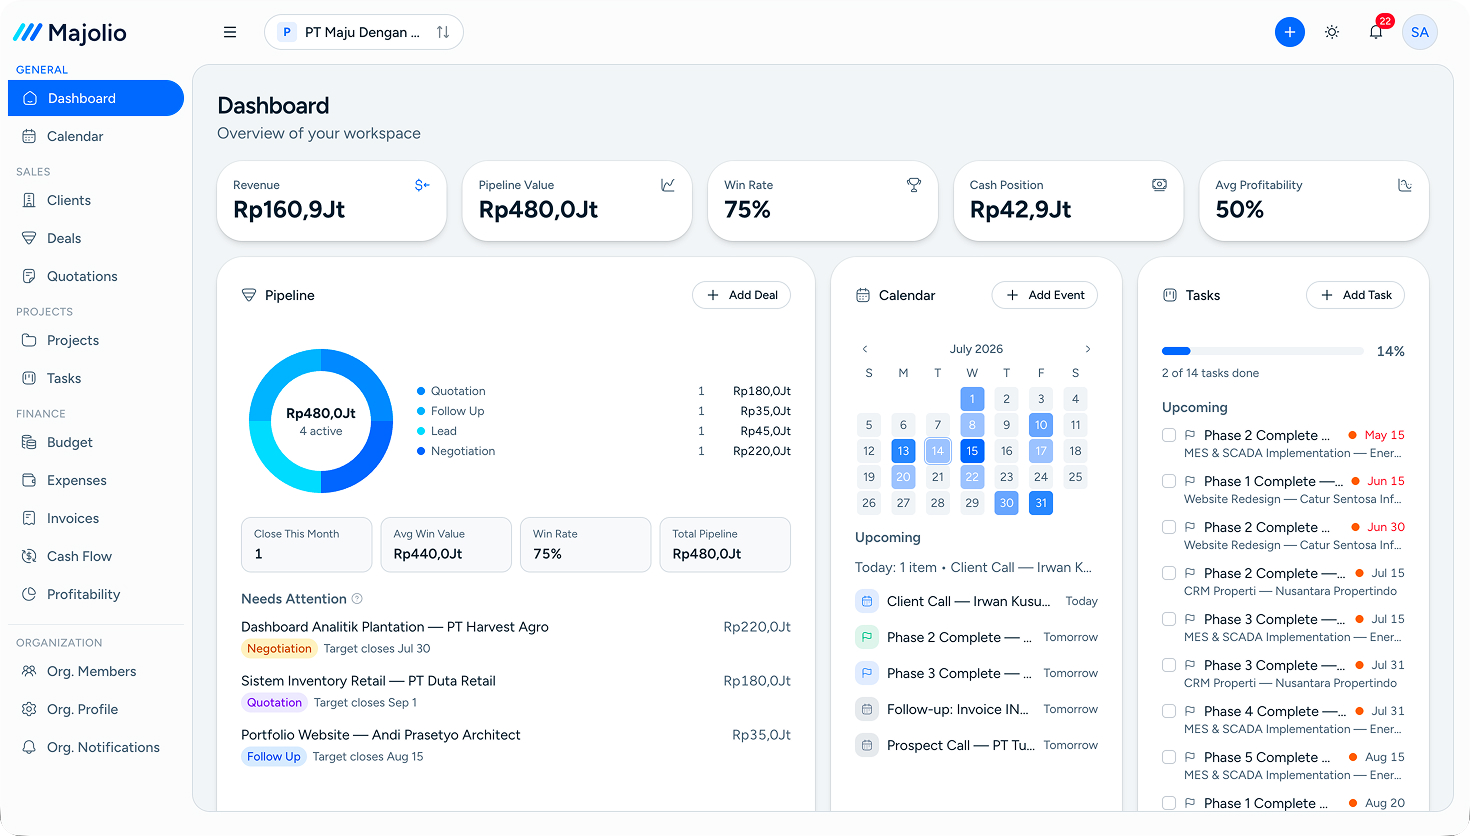
Task: Open the notifications bell icon
Action: [1376, 32]
